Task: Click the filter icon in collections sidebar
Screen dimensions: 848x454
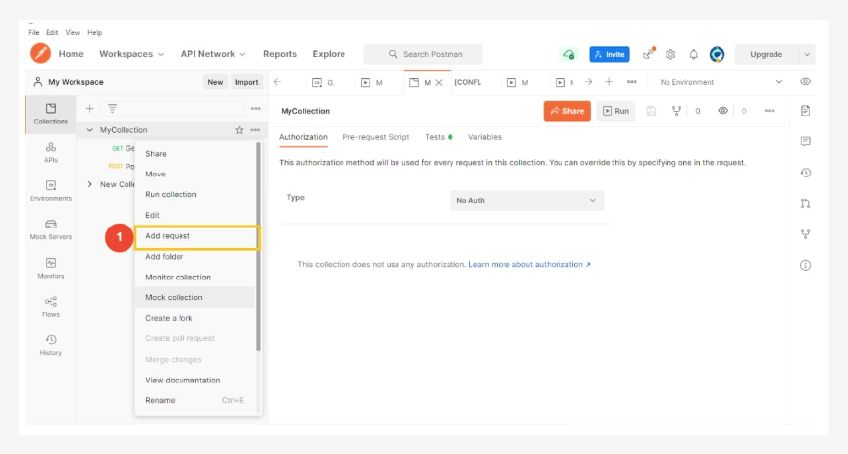Action: pyautogui.click(x=112, y=108)
